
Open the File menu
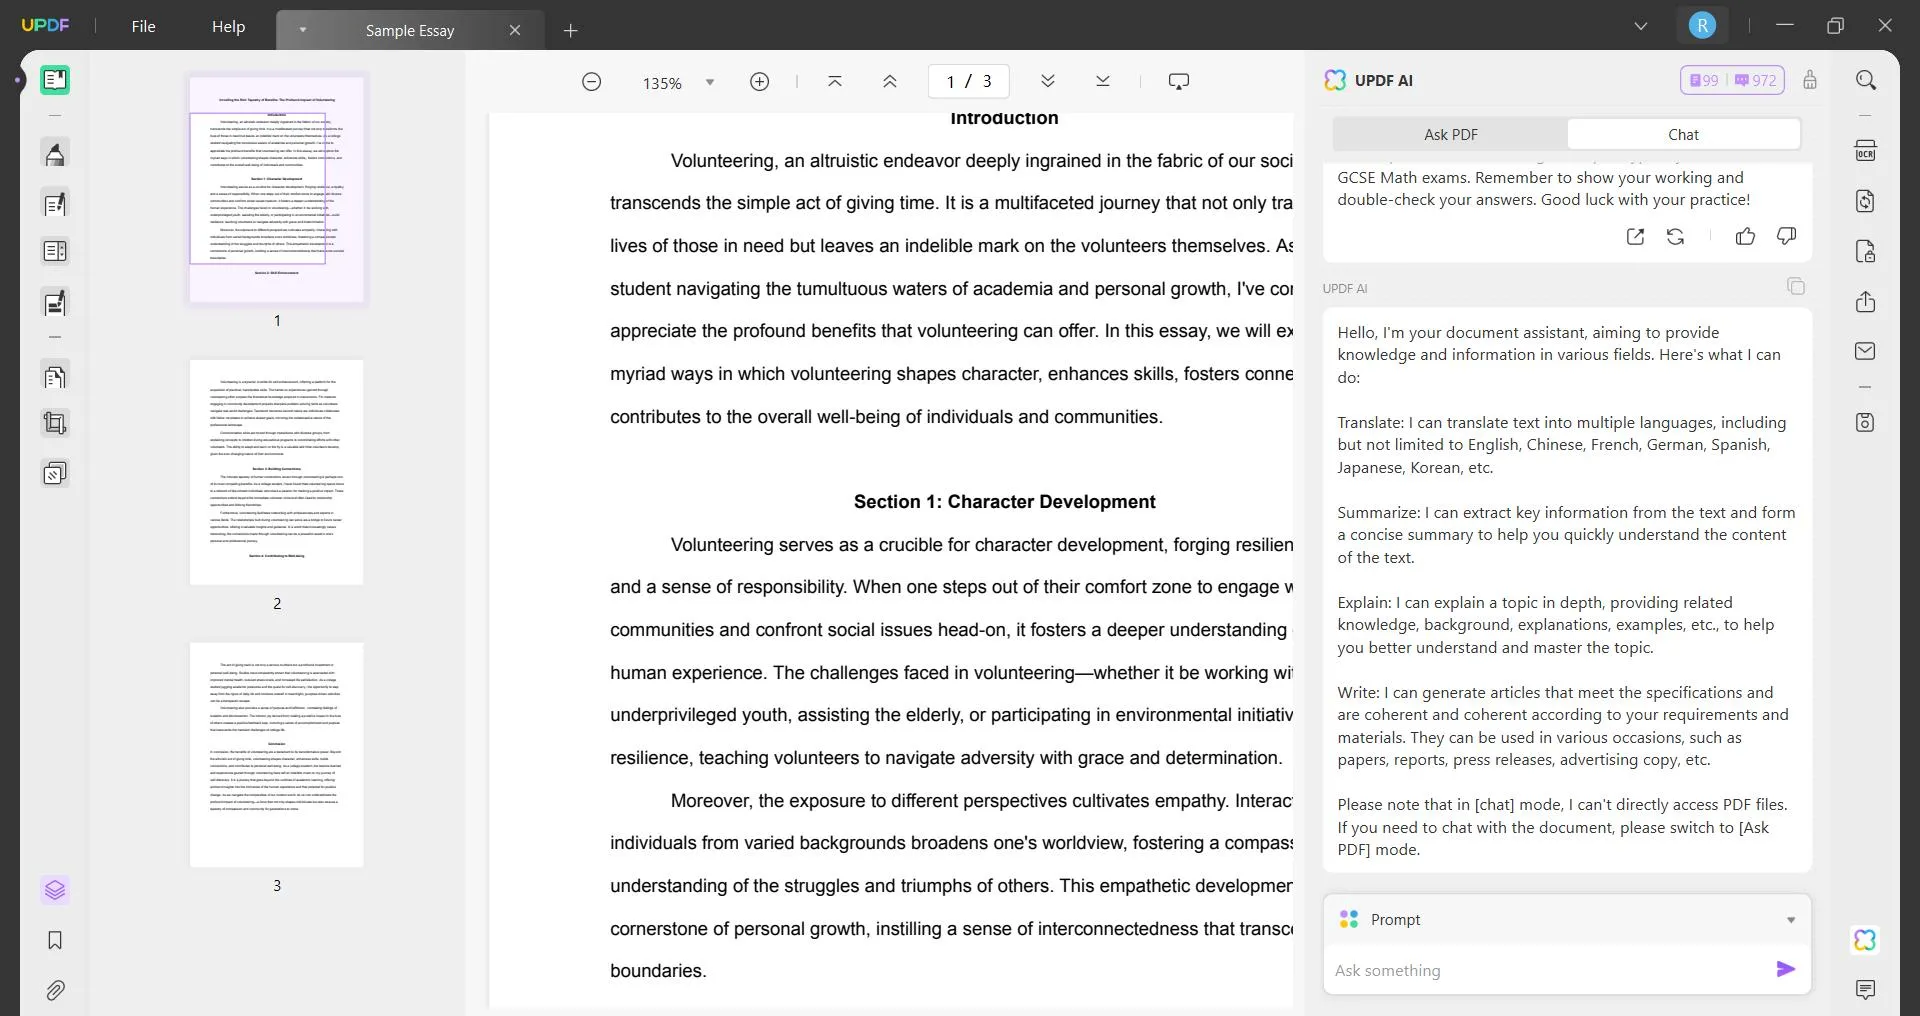point(143,26)
